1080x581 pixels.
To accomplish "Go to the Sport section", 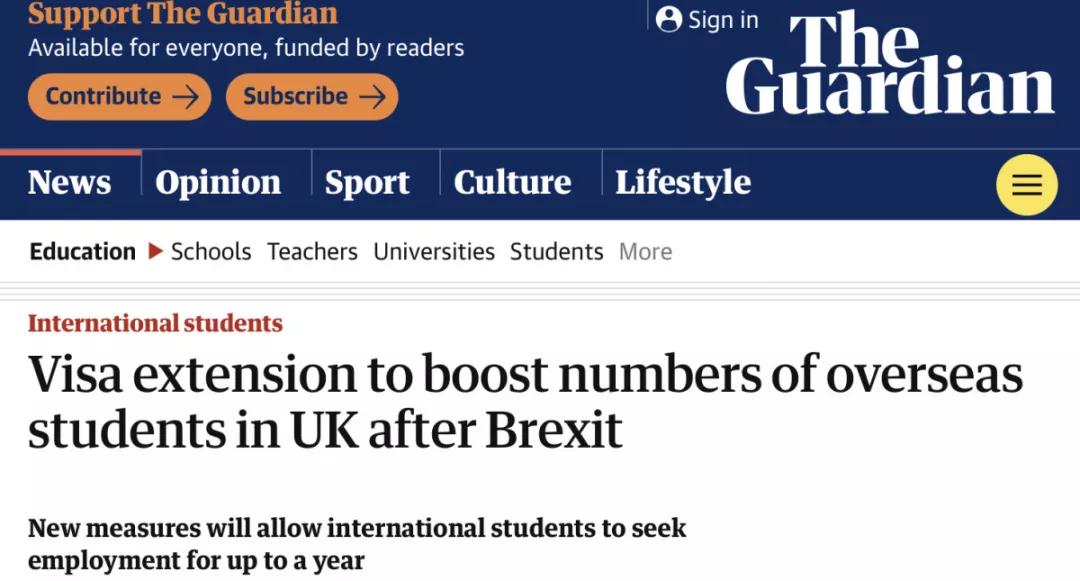I will 367,183.
